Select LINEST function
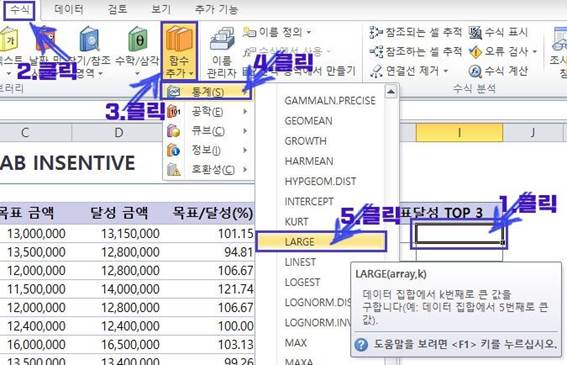The height and width of the screenshot is (365, 567). coord(300,262)
